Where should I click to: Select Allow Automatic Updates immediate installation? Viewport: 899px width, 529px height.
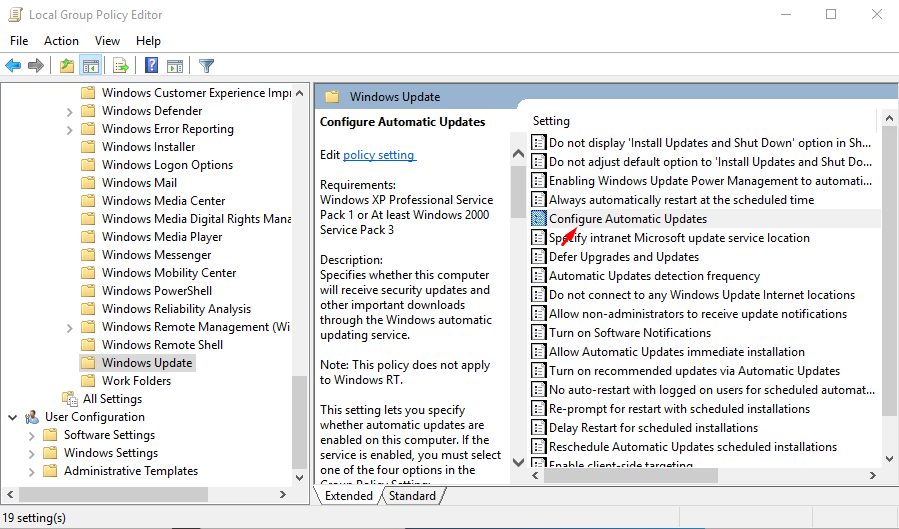click(677, 351)
